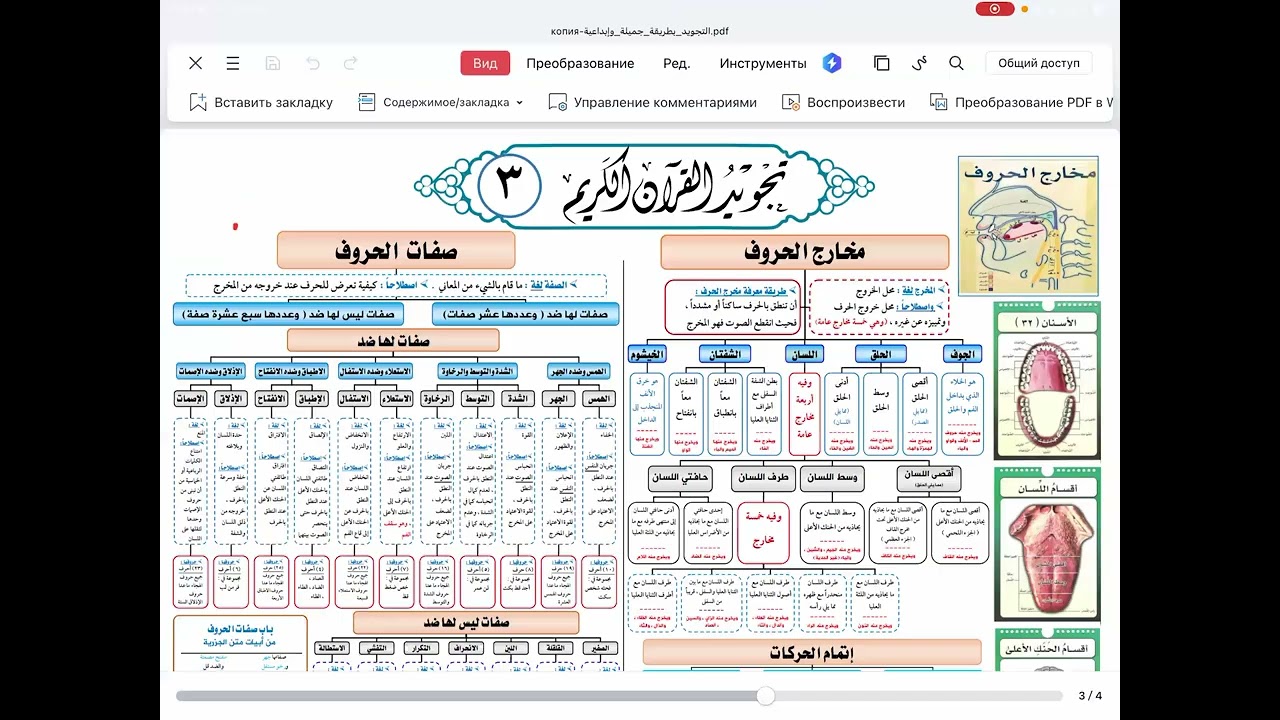Screen dimensions: 1280x720
Task: Open Управление комментариями
Action: (653, 102)
